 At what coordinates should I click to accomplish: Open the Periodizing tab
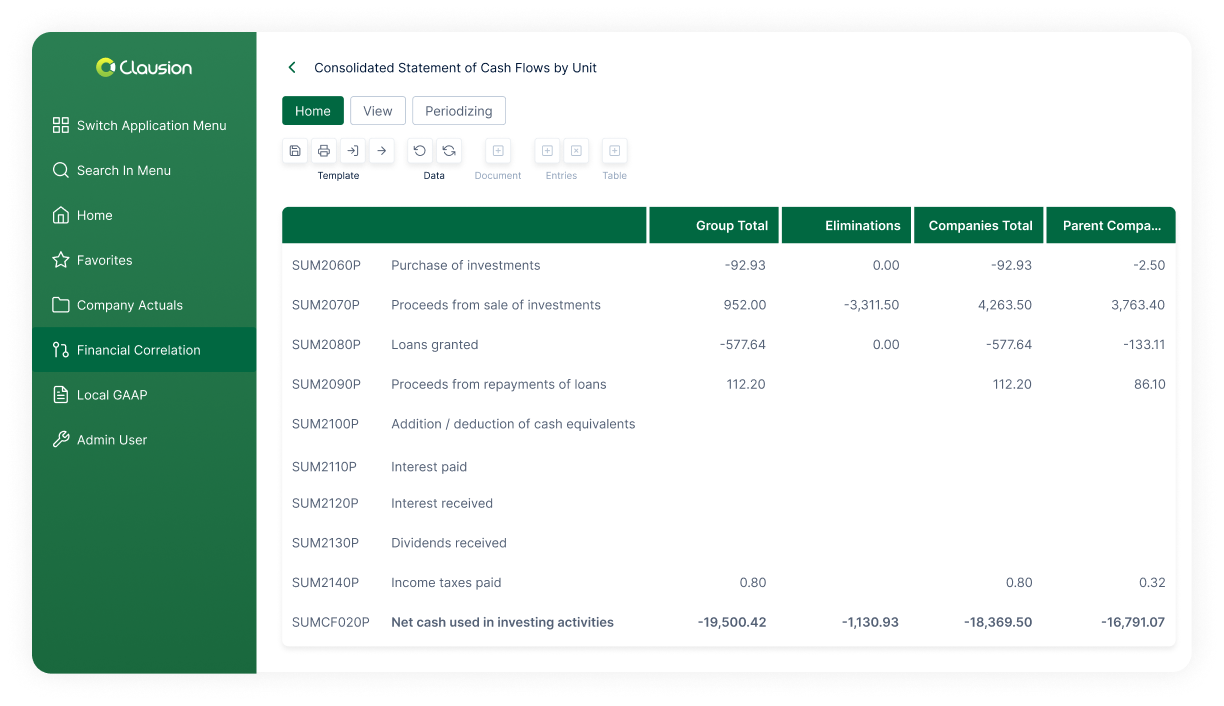[458, 111]
